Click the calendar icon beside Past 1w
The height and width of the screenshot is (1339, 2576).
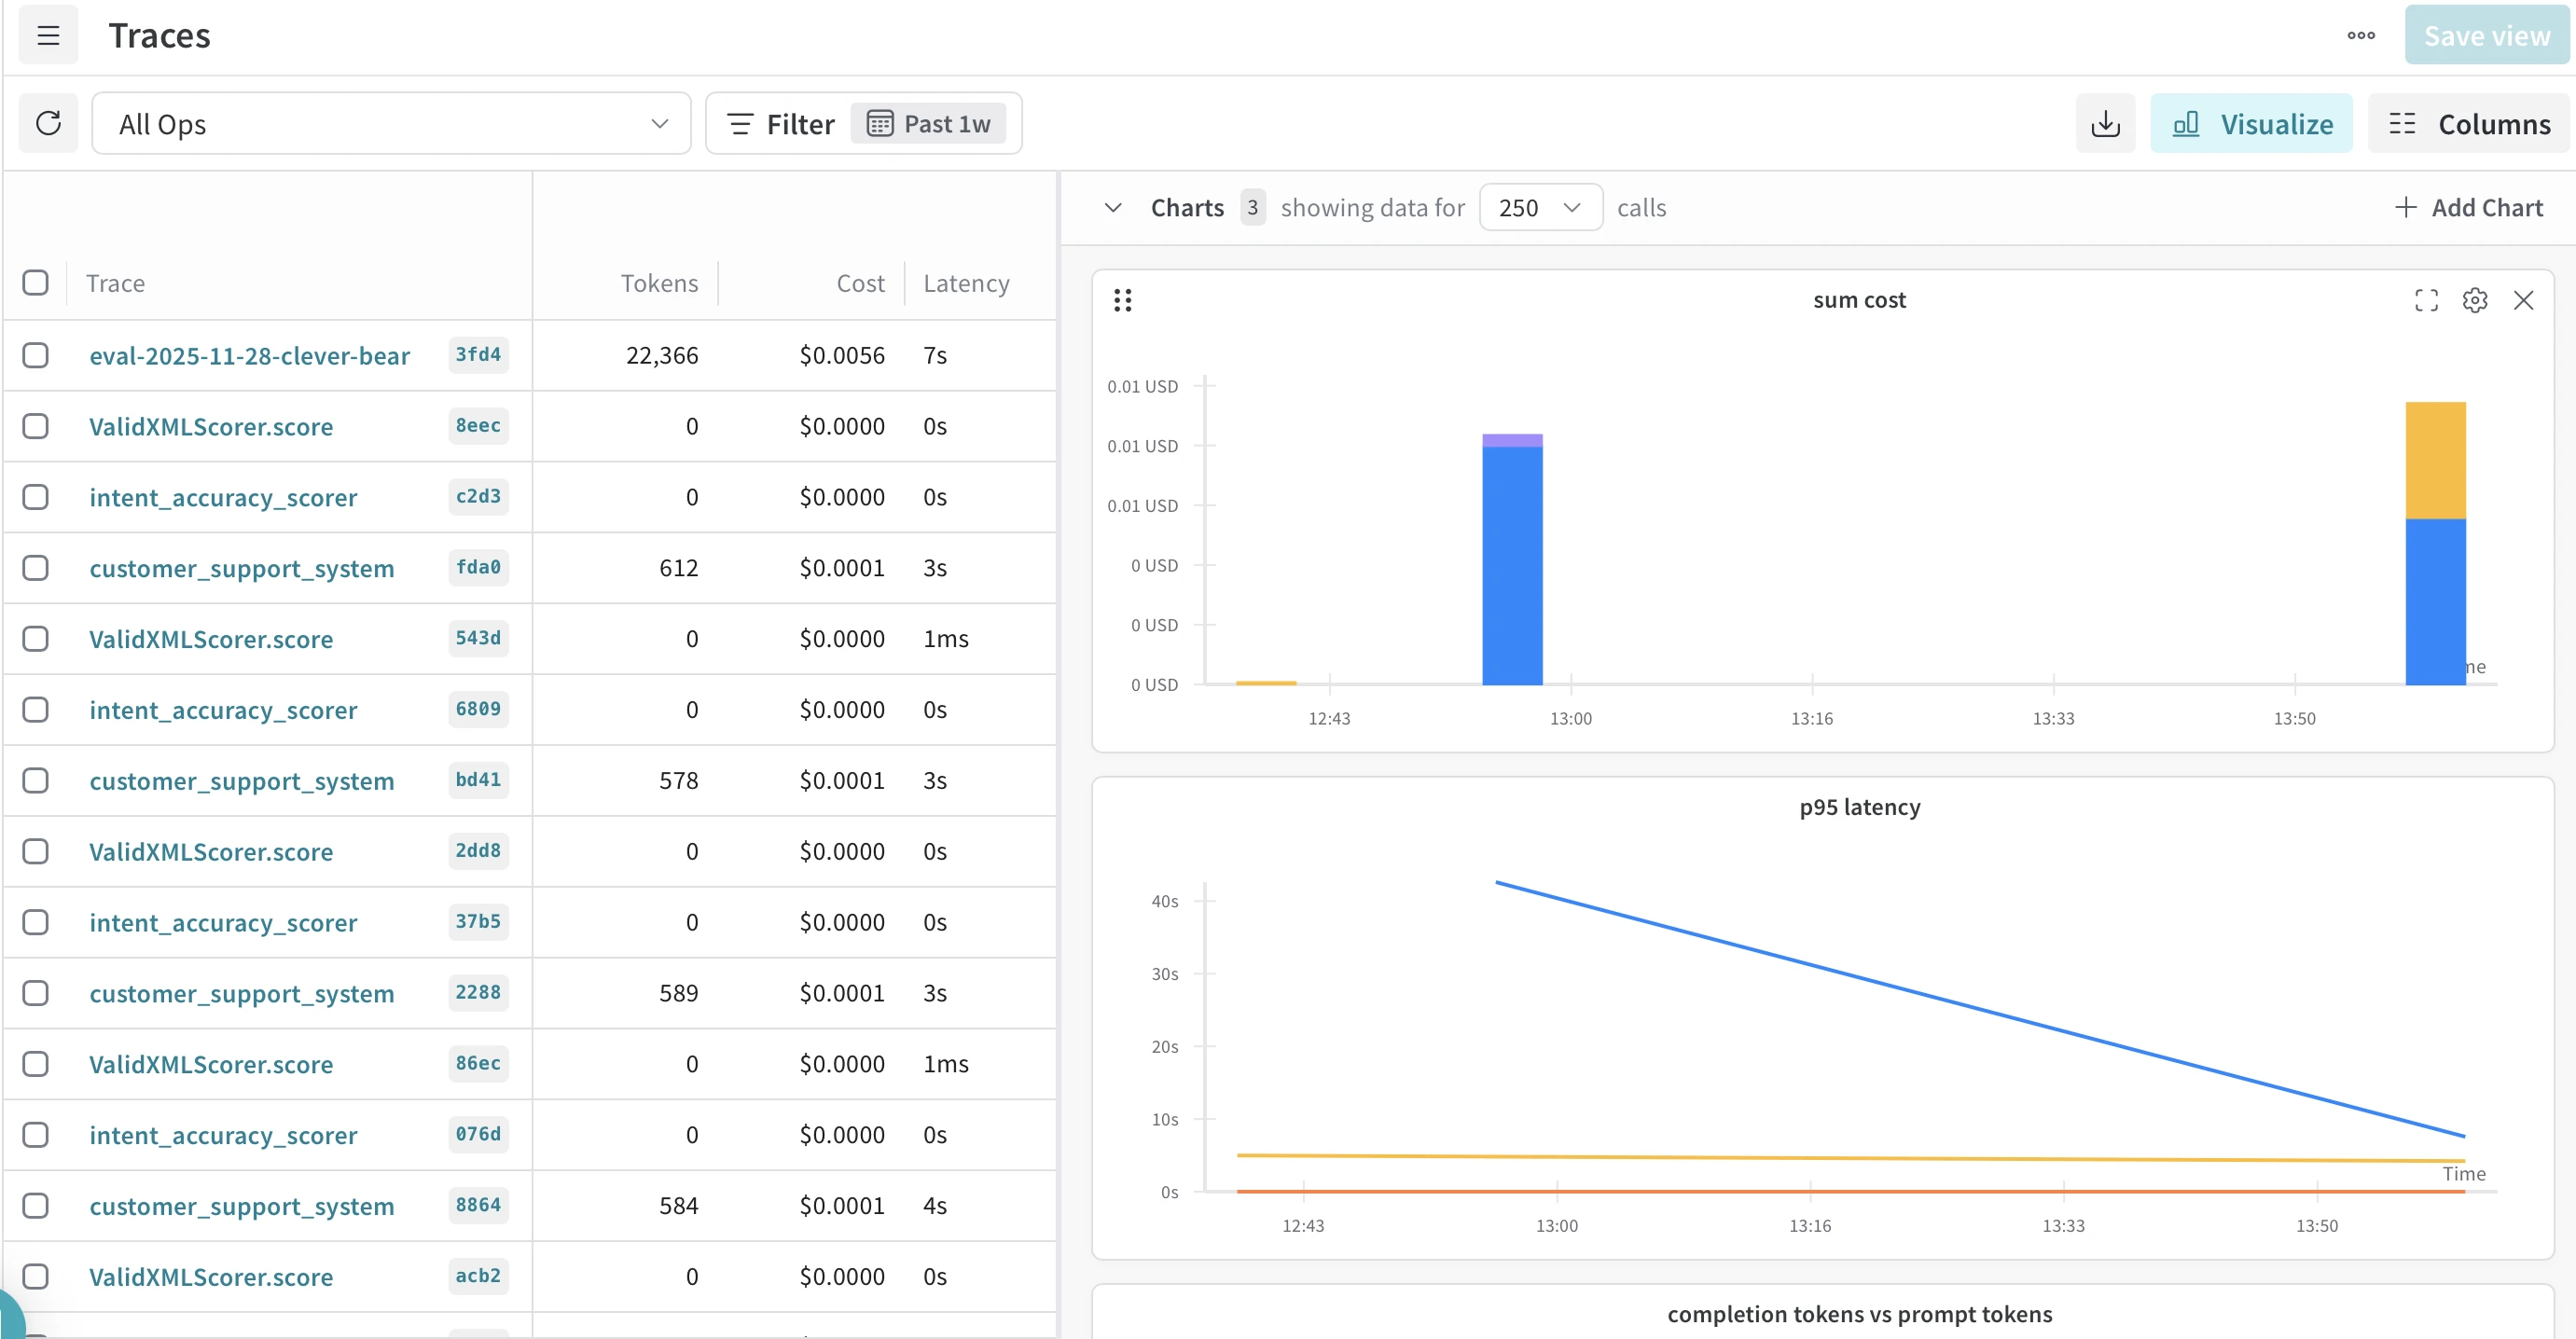[879, 124]
